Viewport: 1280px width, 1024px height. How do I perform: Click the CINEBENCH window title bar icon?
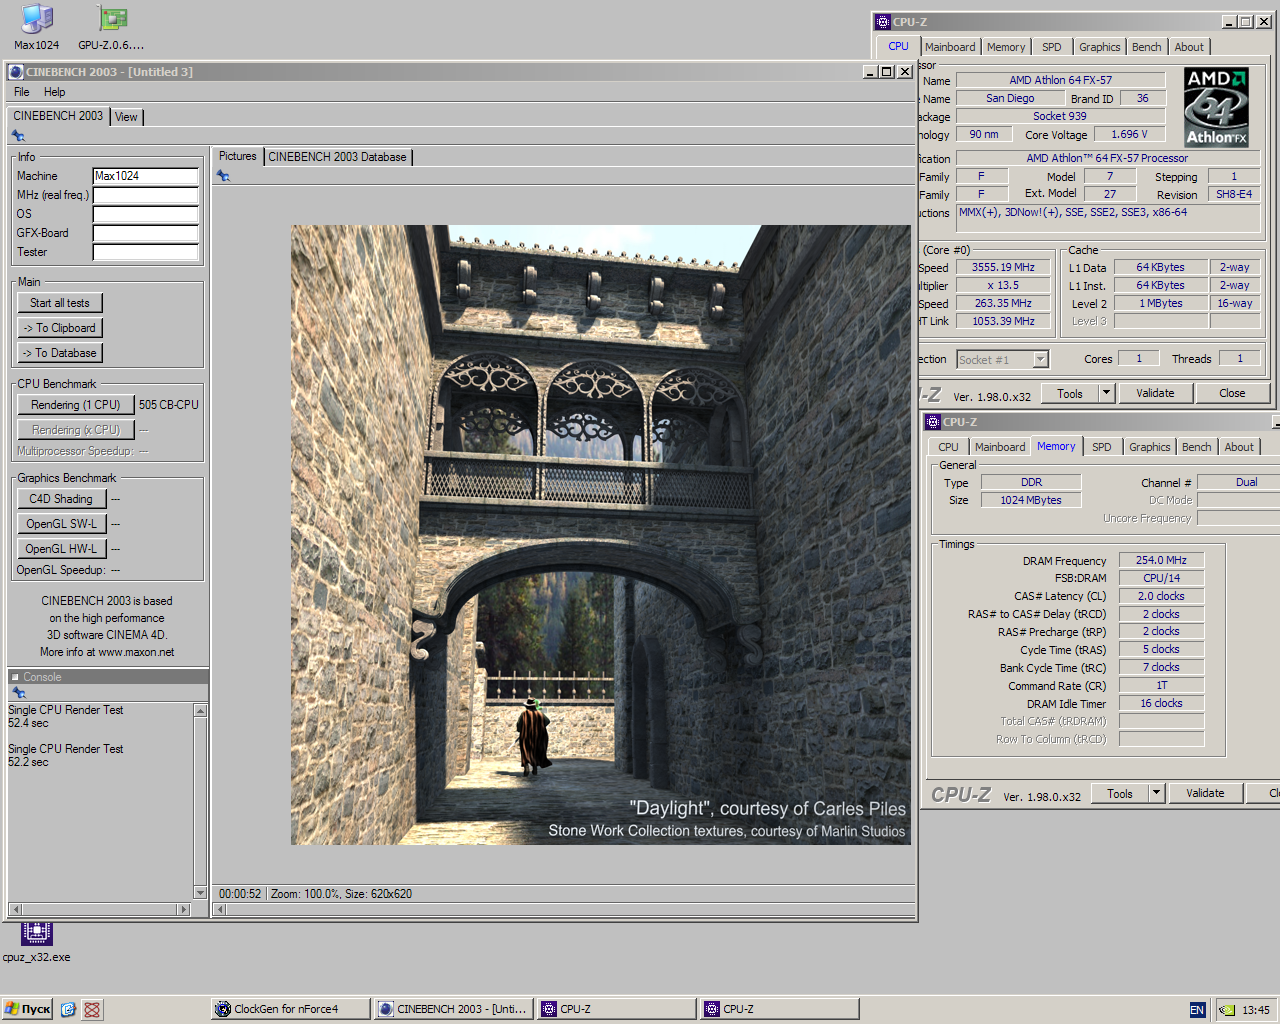[x=16, y=72]
